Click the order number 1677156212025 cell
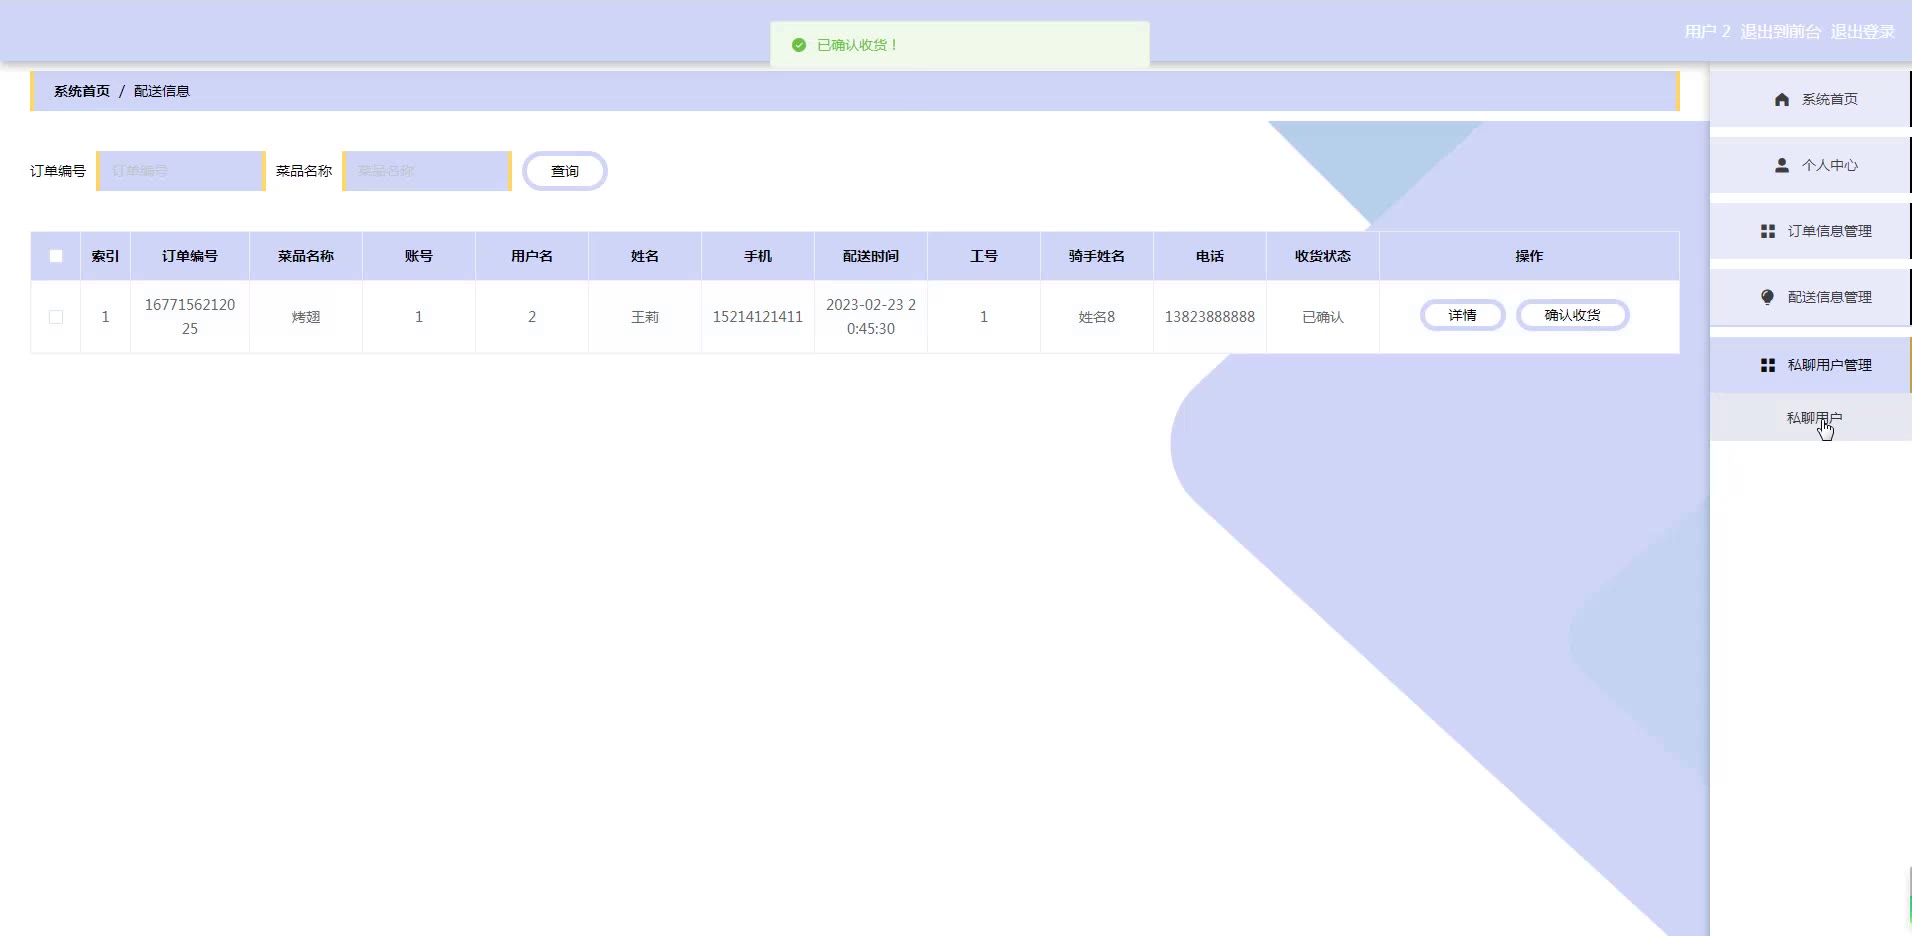Screen dimensions: 1912x936 pyautogui.click(x=190, y=317)
